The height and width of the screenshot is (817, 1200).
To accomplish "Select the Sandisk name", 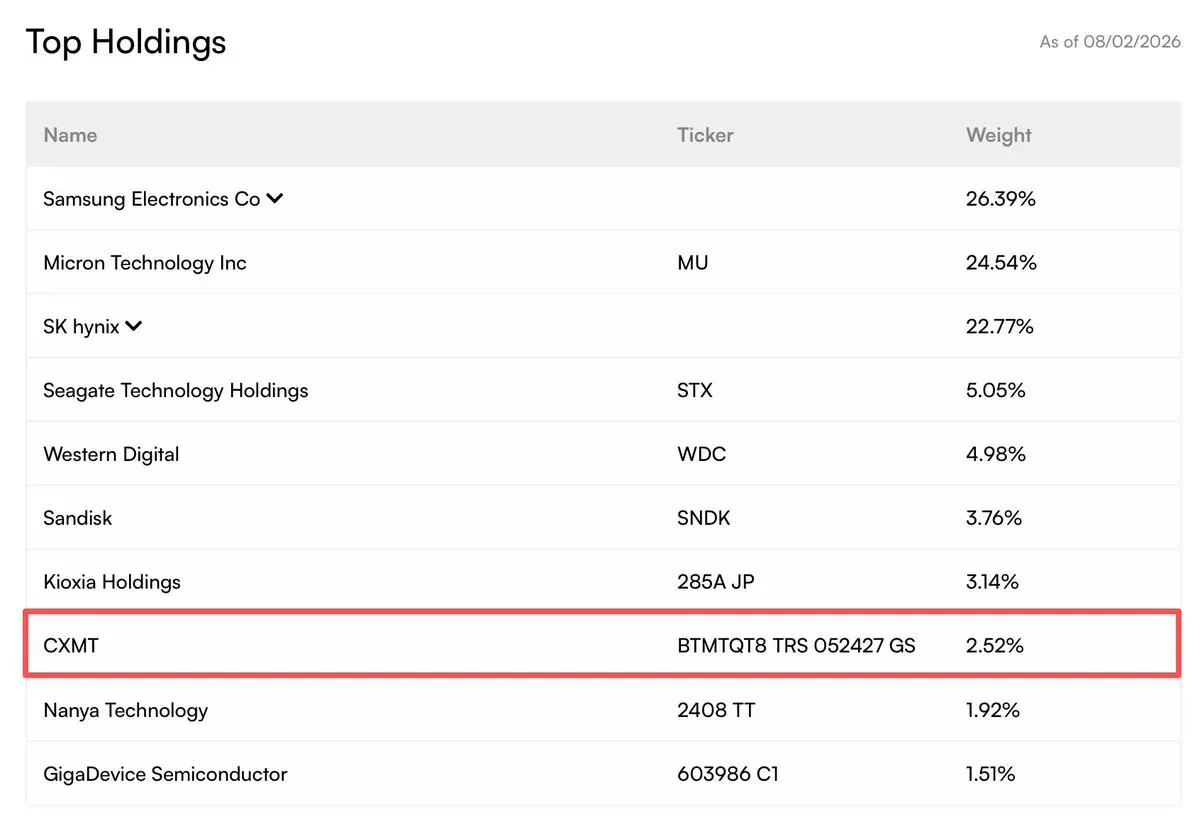I will 78,518.
